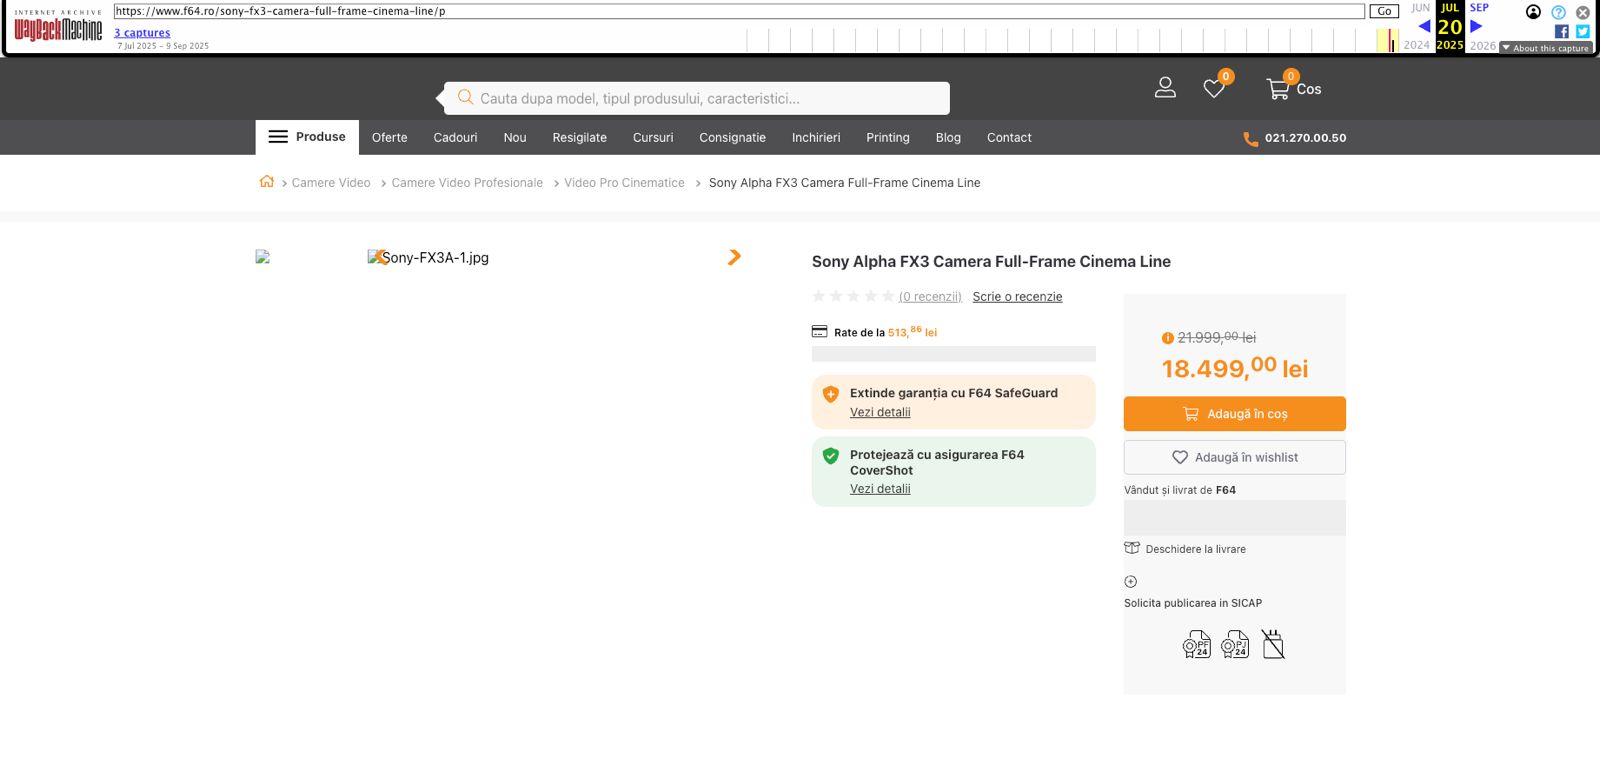
Task: Open the Produse hamburger menu
Action: (x=307, y=137)
